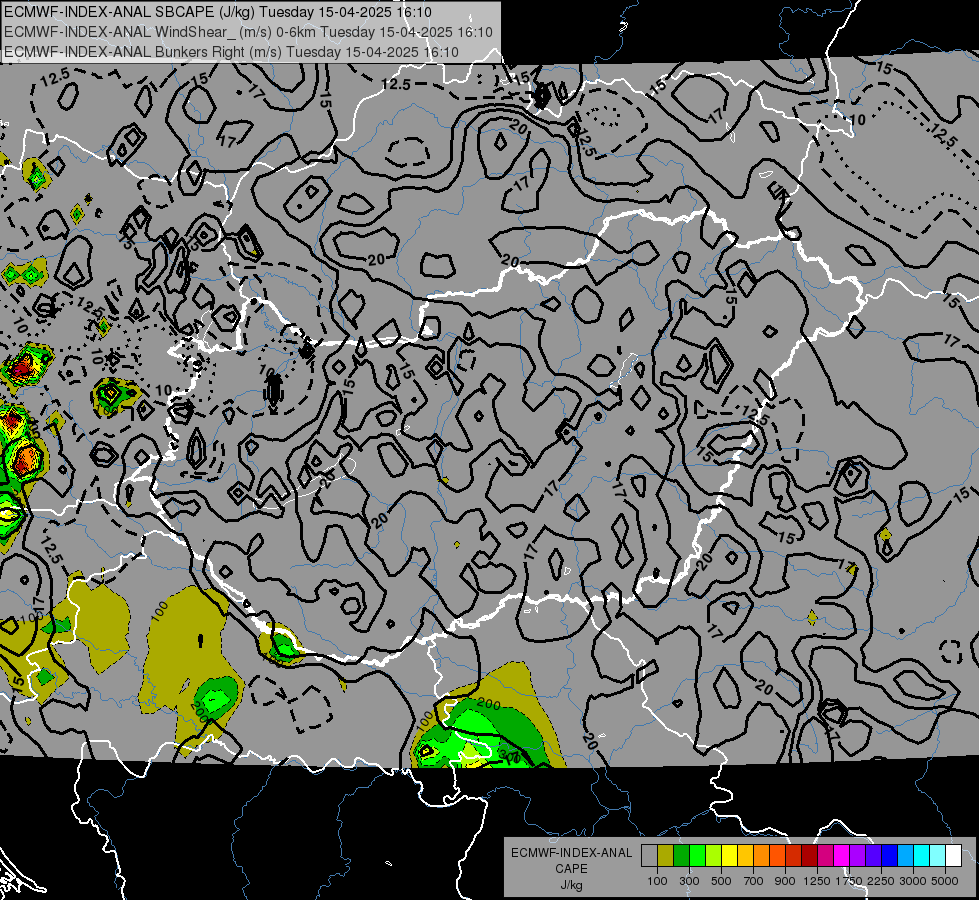Click the J/kg unit in the legend
The height and width of the screenshot is (900, 979).
click(571, 885)
